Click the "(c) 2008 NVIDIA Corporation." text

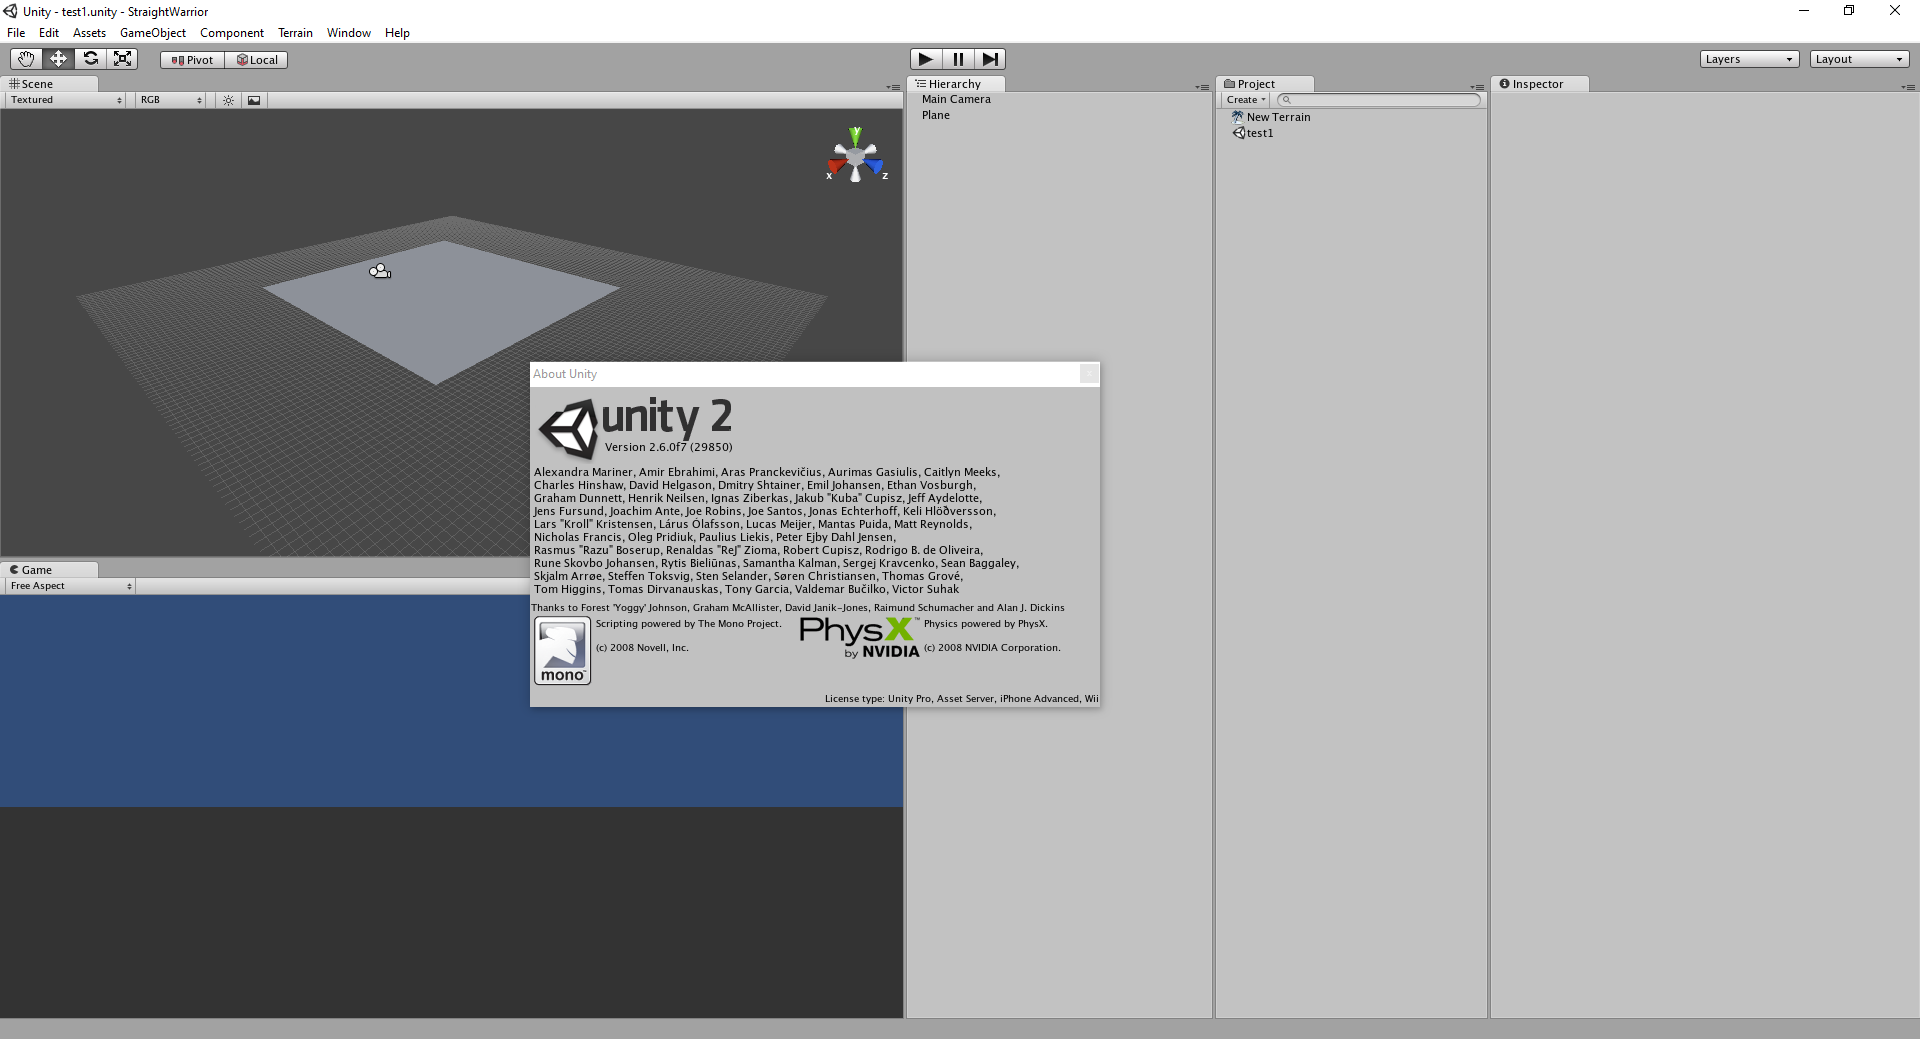pos(992,648)
